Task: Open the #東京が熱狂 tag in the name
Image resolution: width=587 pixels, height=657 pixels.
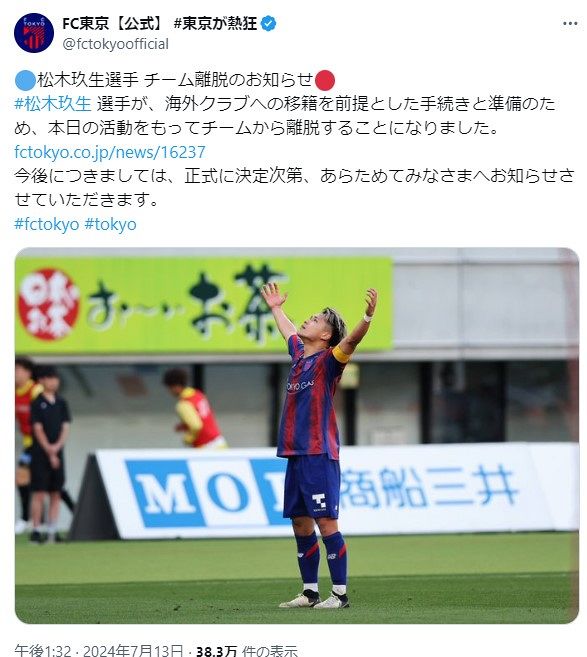Action: coord(215,23)
